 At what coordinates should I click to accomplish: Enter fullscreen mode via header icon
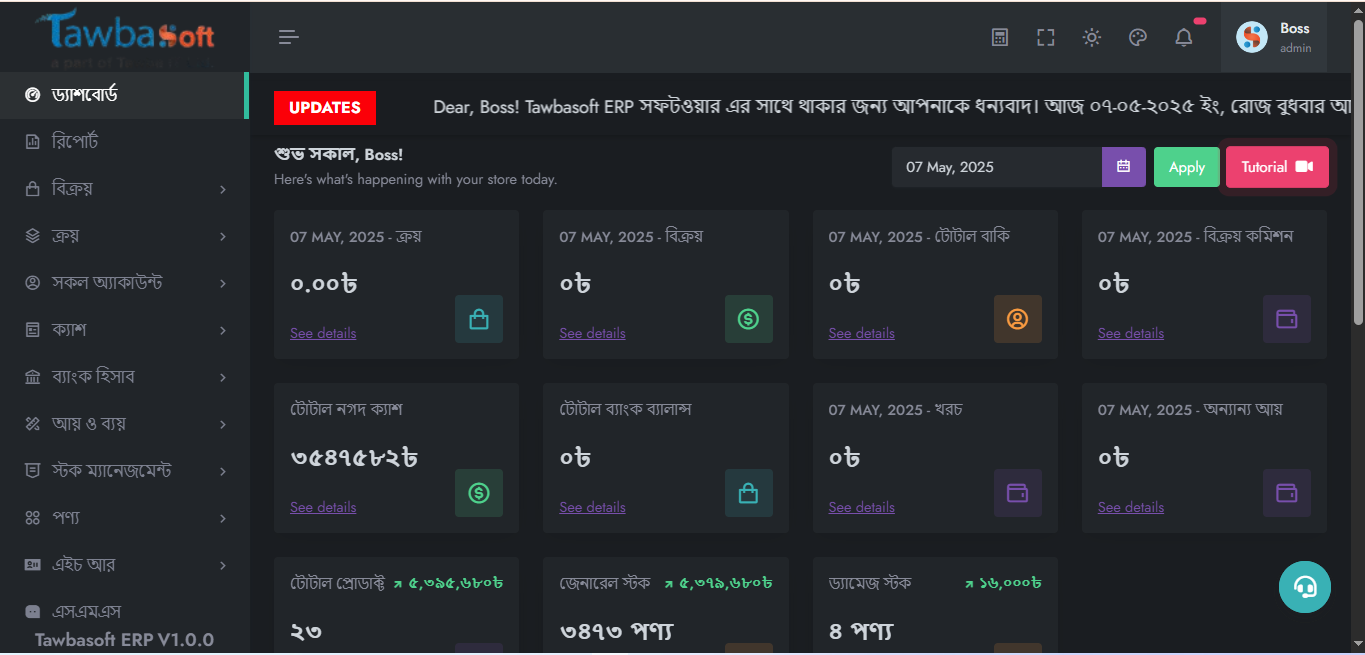[x=1046, y=38]
